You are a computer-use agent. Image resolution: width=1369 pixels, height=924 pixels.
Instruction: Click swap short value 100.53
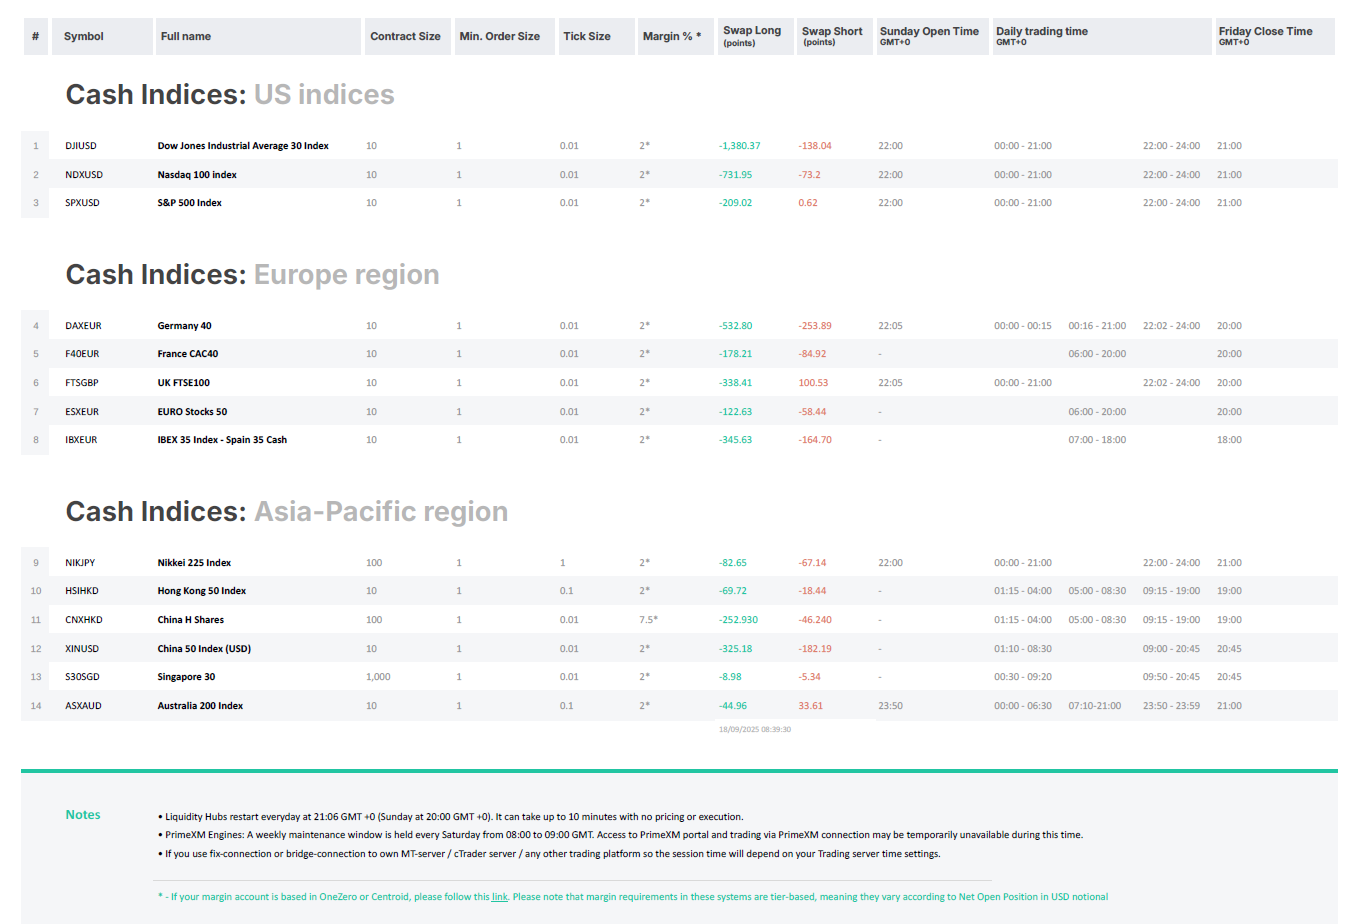(813, 383)
